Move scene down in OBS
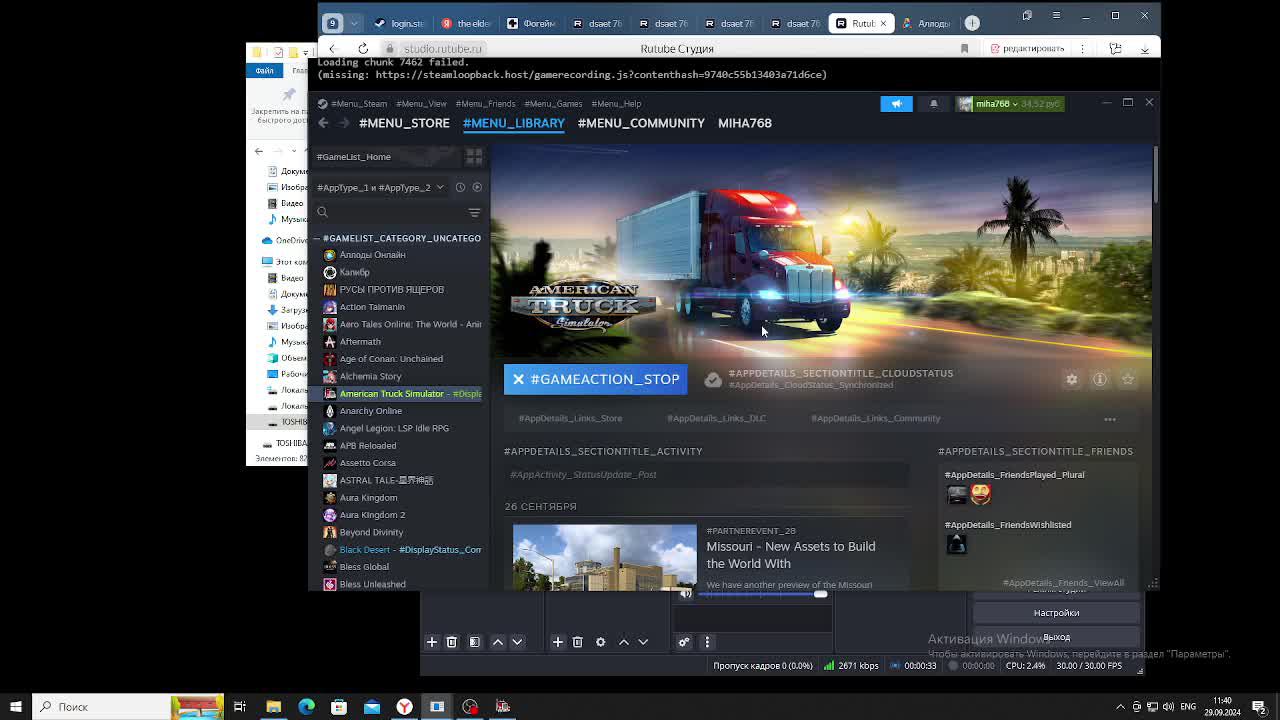 coord(517,642)
